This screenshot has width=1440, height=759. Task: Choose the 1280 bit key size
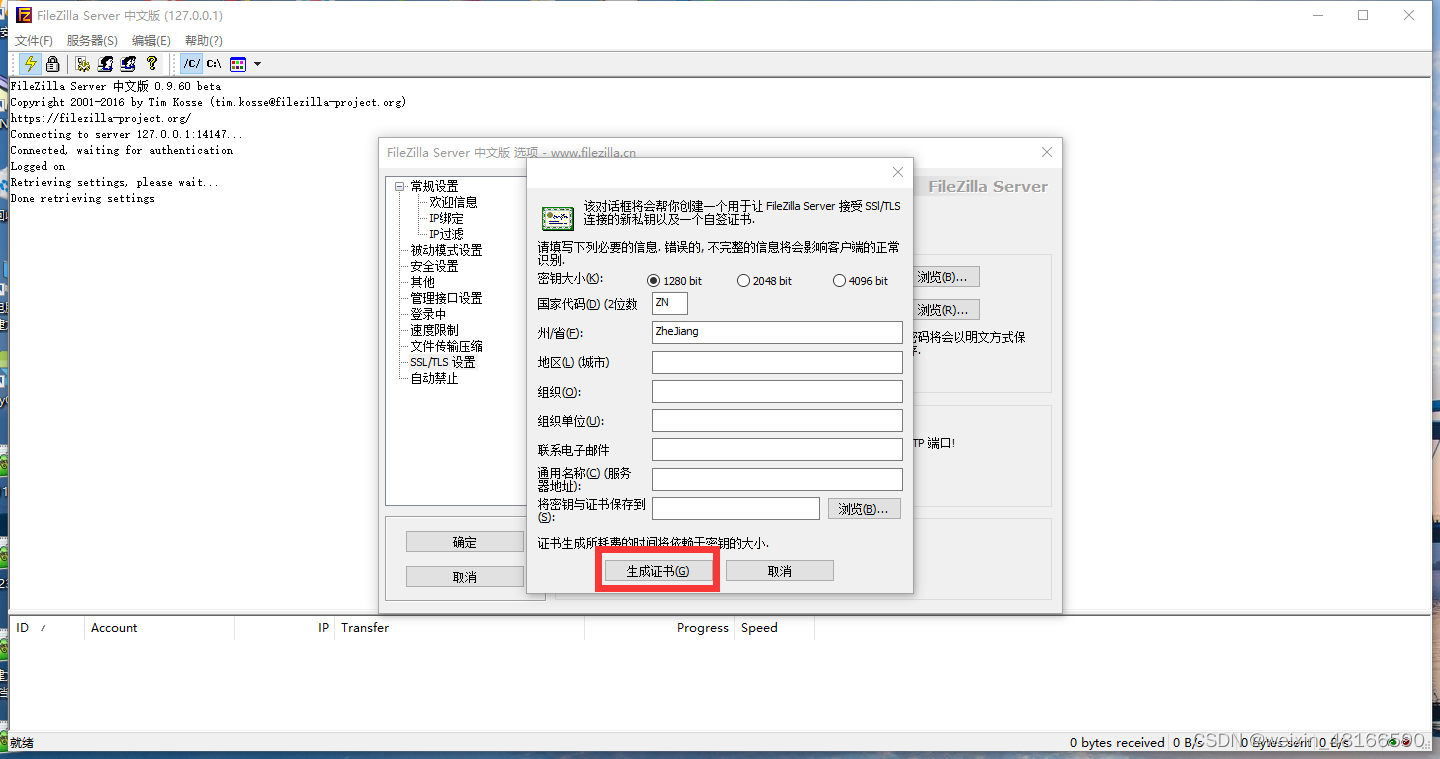coord(675,281)
